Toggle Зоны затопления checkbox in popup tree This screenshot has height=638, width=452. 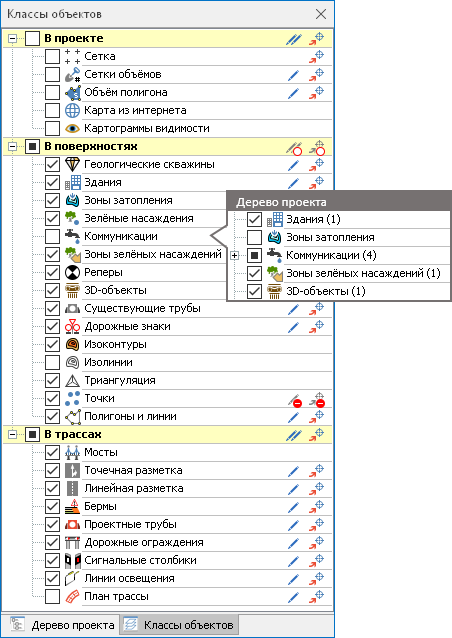(254, 237)
